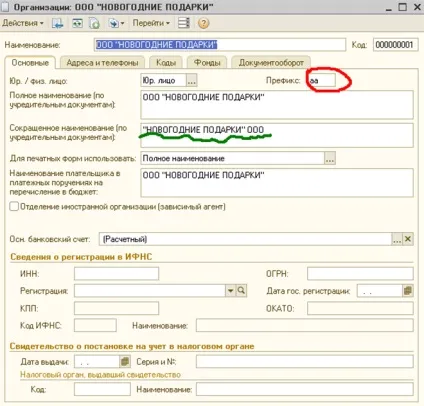Click ellipsis button next to Юр. лицо
Image resolution: width=424 pixels, height=406 pixels.
click(191, 80)
